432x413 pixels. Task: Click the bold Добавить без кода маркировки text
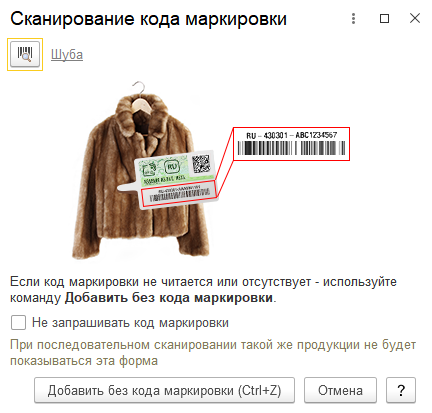[169, 297]
